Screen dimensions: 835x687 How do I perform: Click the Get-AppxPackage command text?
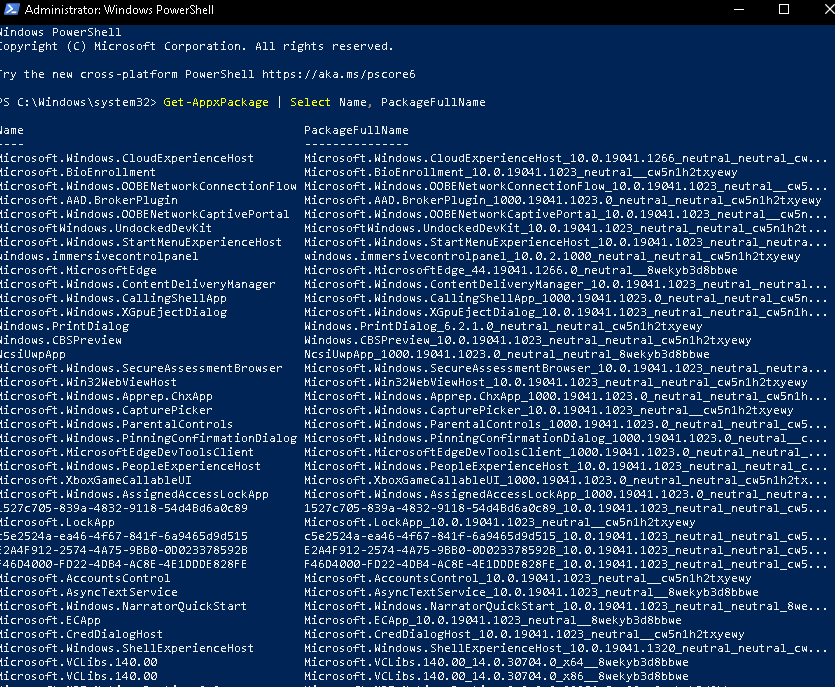(216, 102)
